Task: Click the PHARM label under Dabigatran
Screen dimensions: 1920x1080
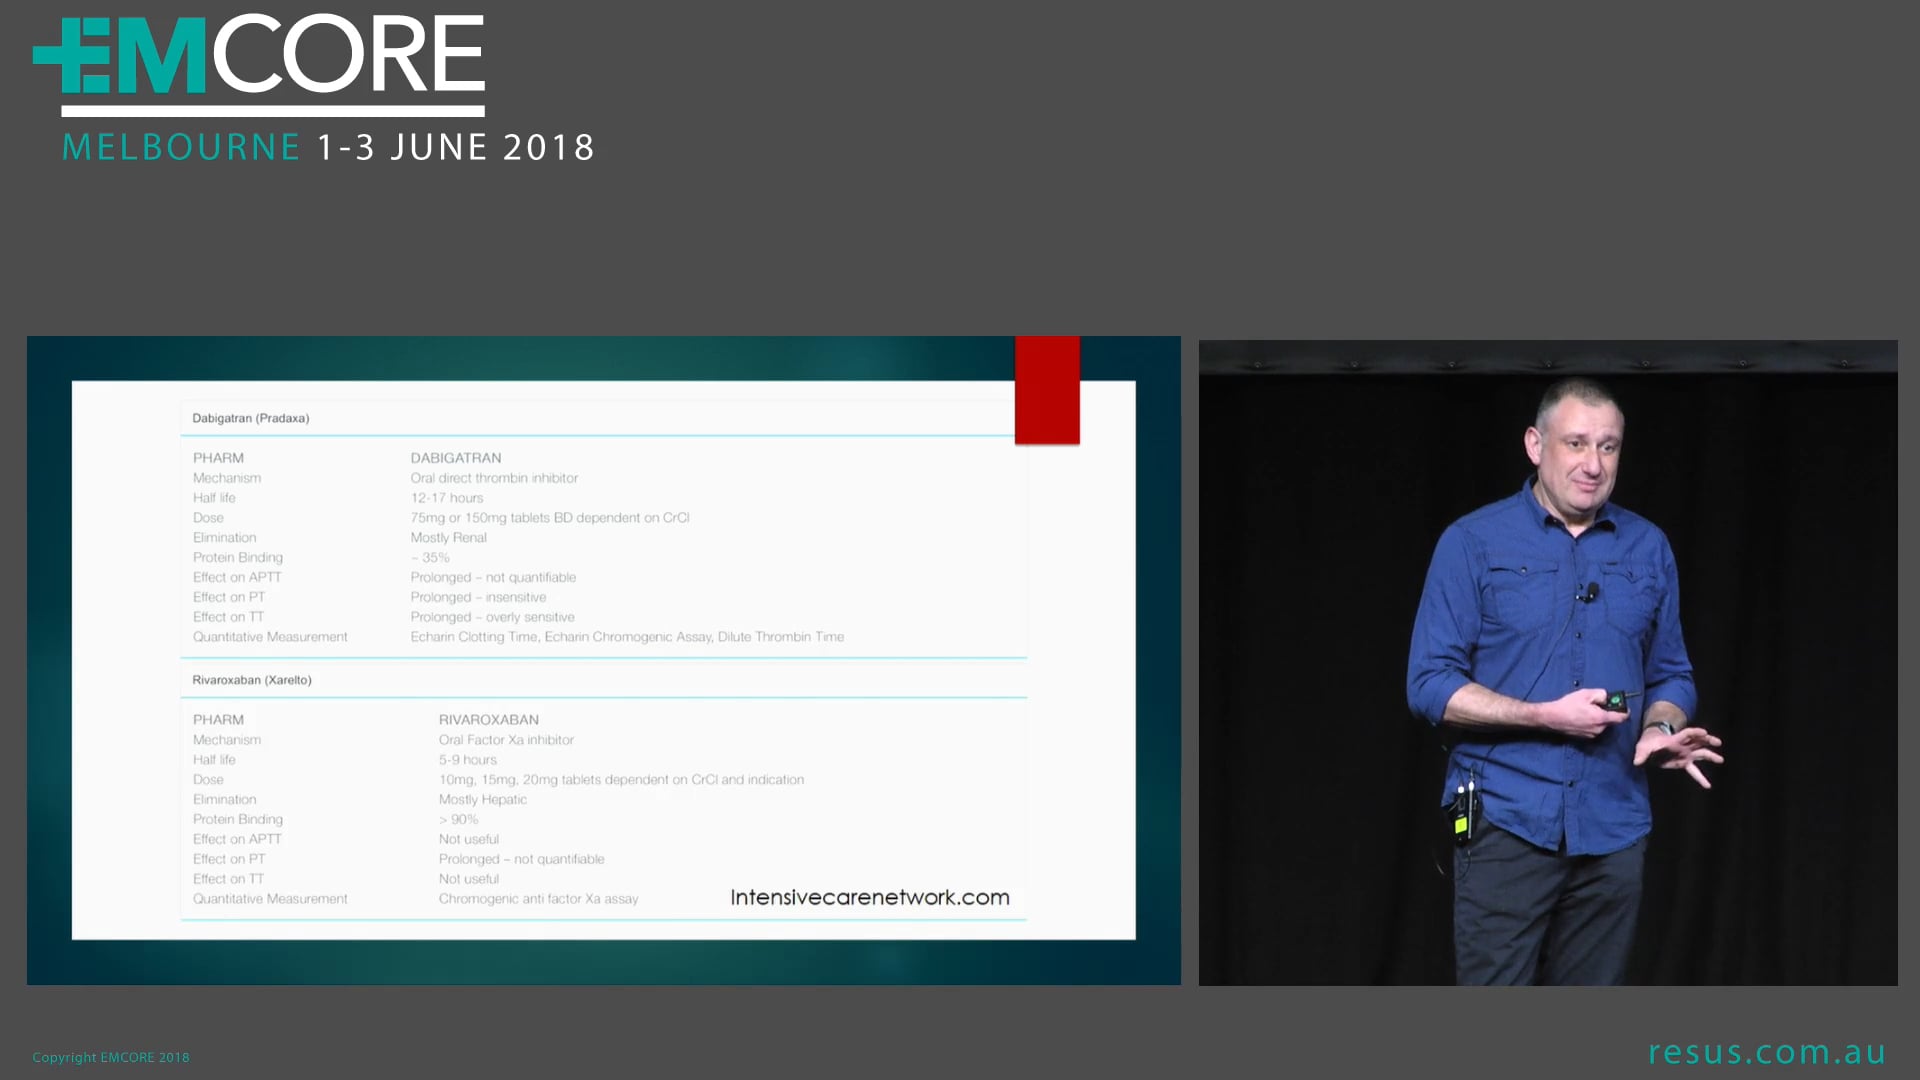Action: tap(219, 457)
